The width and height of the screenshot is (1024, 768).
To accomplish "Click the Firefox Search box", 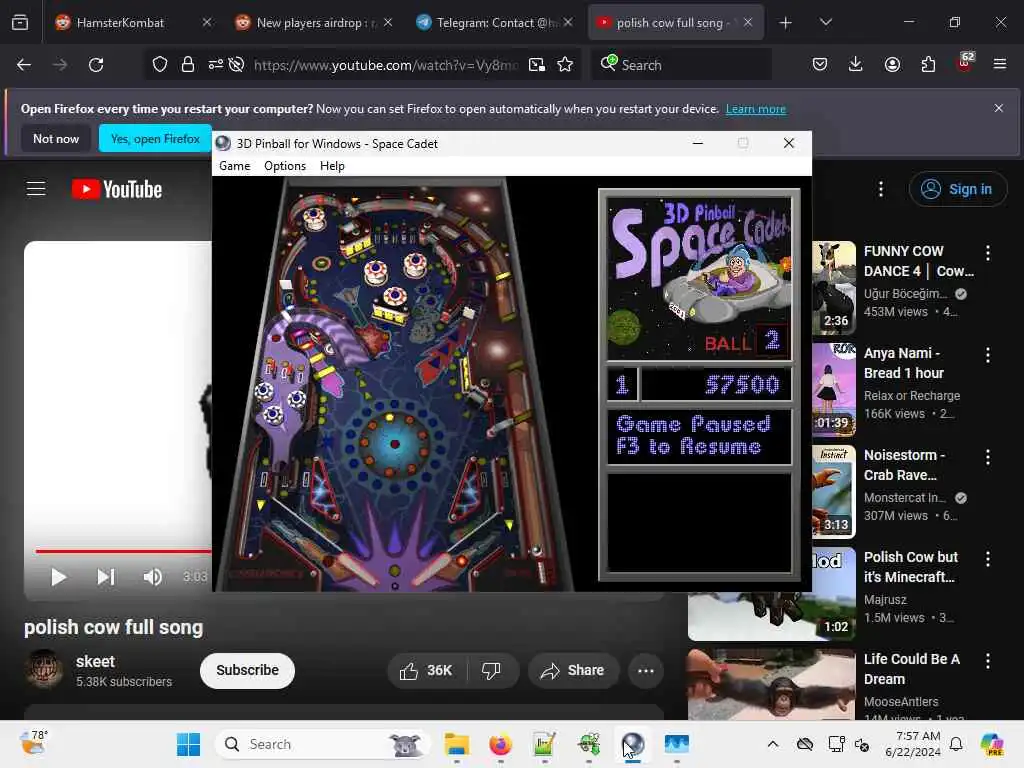I will 682,65.
